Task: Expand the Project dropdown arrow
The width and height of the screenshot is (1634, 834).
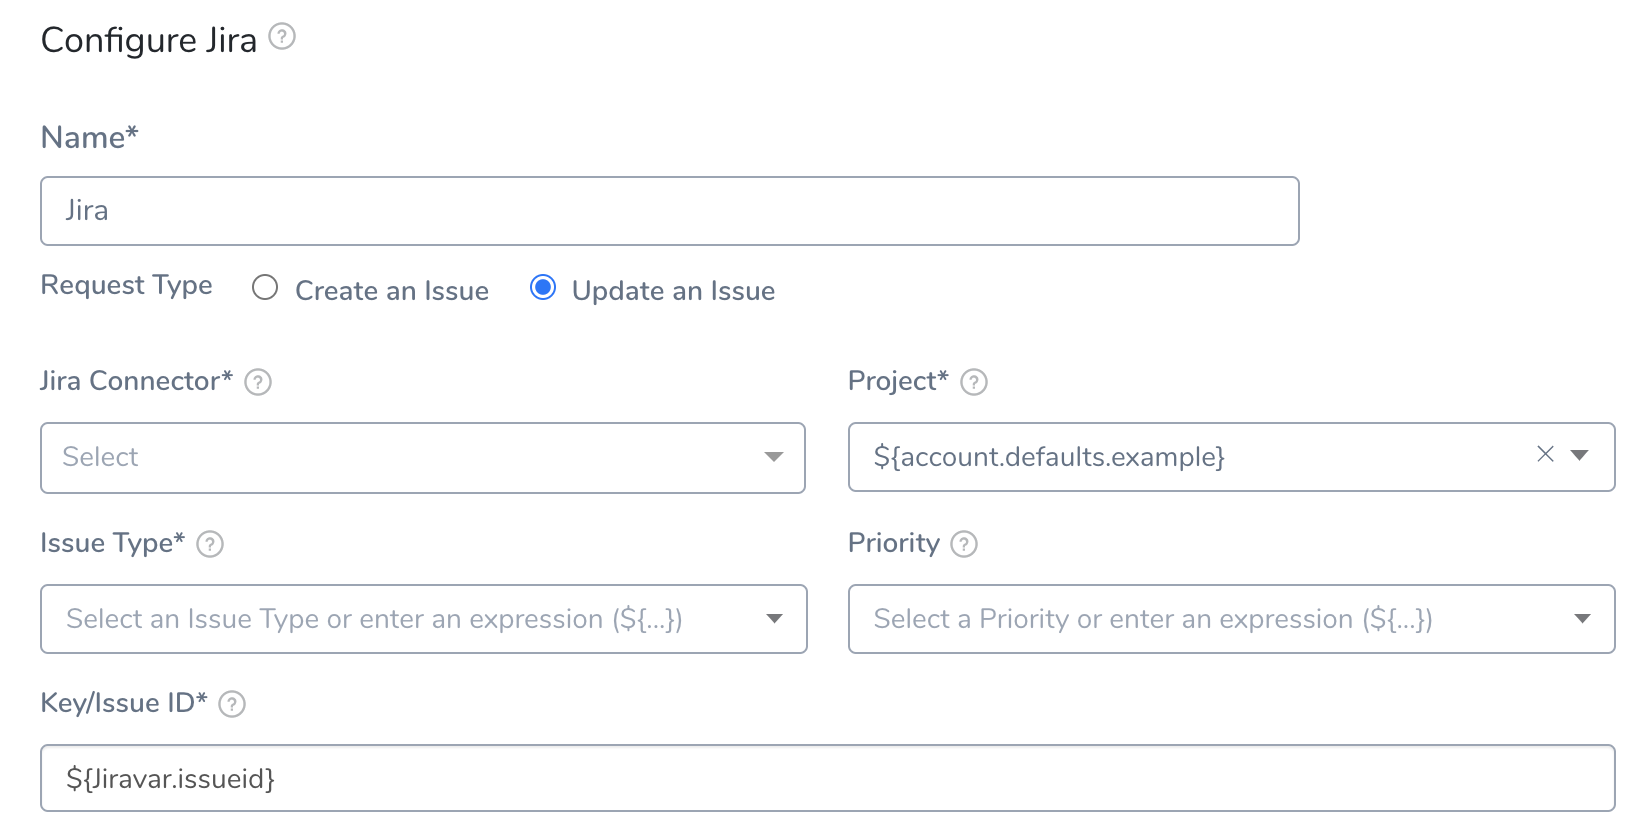Action: [1580, 455]
